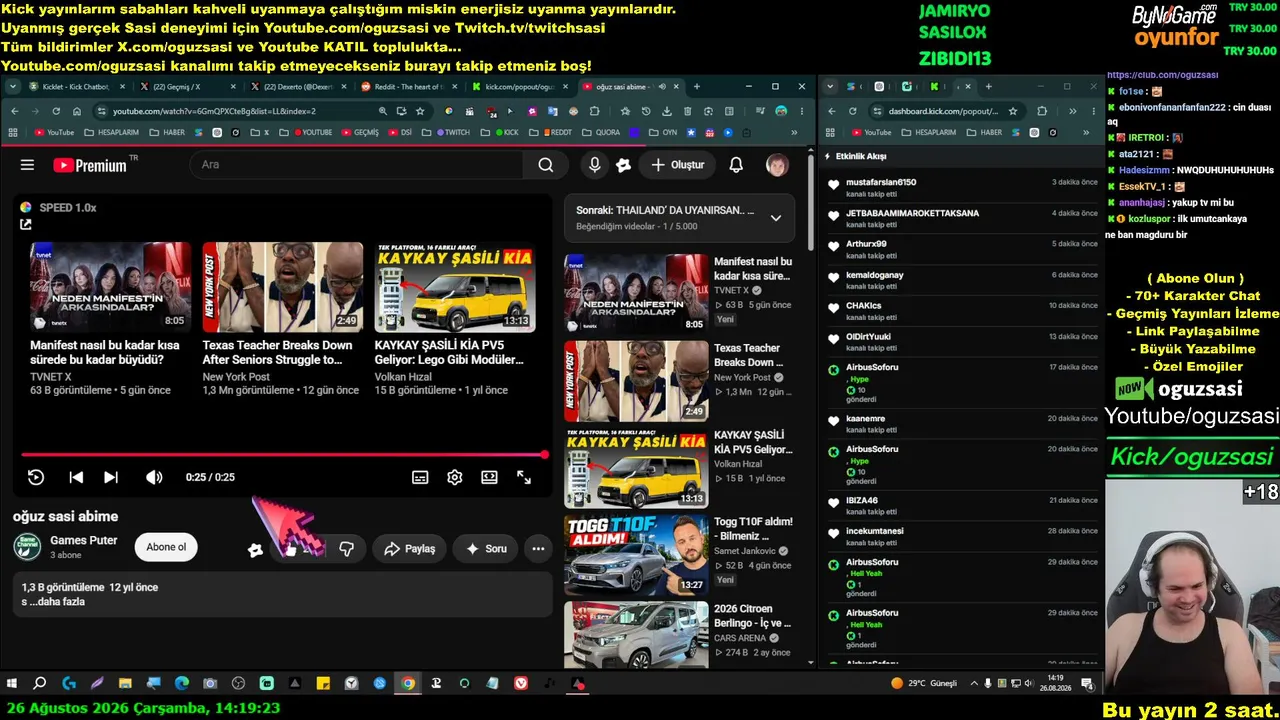Open the taskbar clock showing 14:19
This screenshot has height=720, width=1280.
click(1055, 684)
